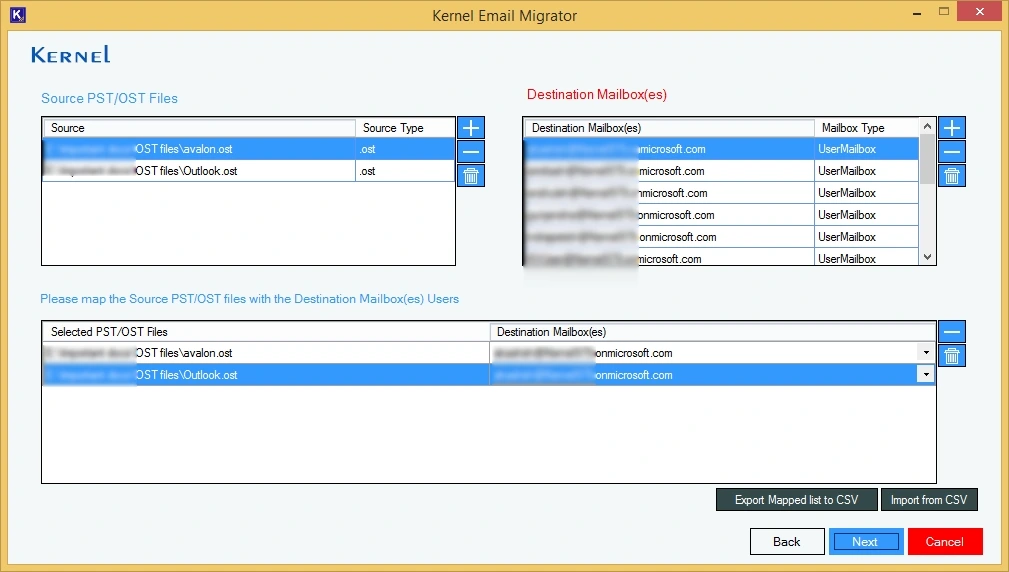
Task: Click scroll down arrow in destination list
Action: [x=927, y=257]
